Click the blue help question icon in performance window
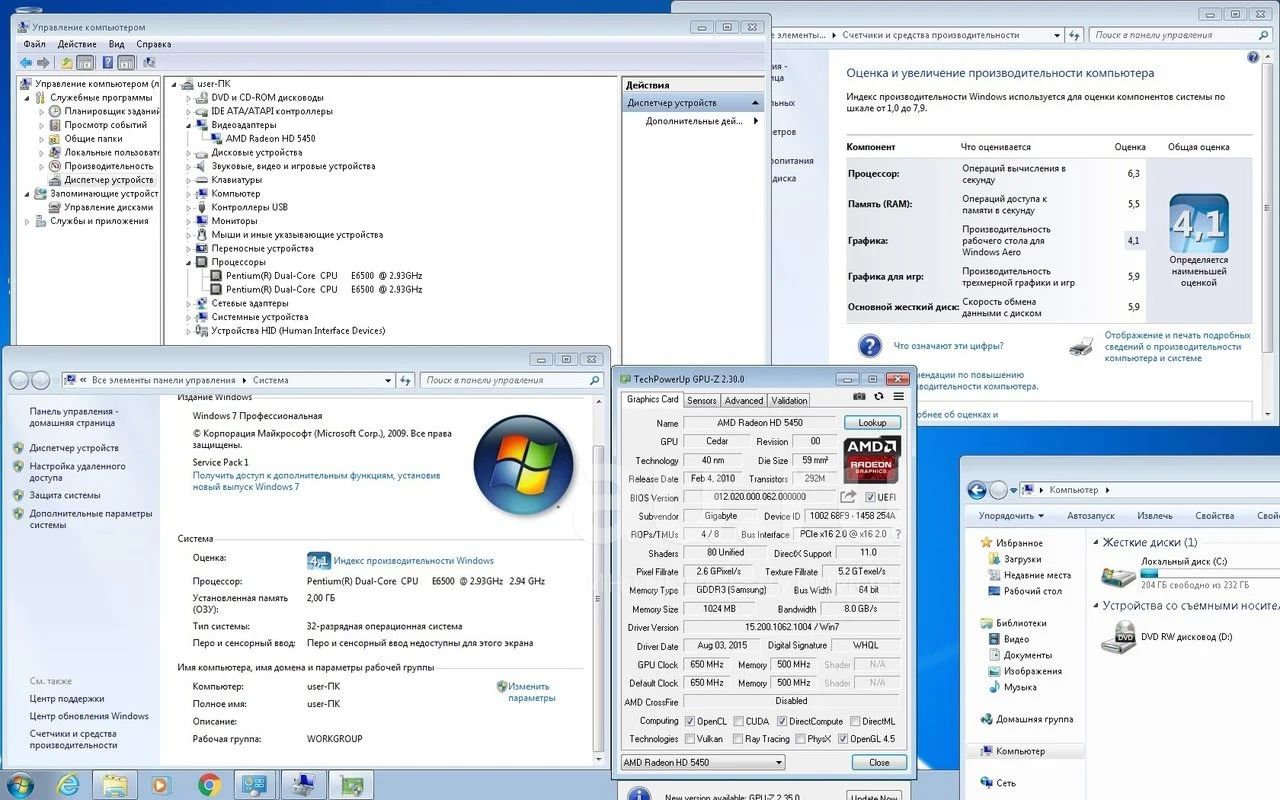The image size is (1280, 800). tap(871, 345)
